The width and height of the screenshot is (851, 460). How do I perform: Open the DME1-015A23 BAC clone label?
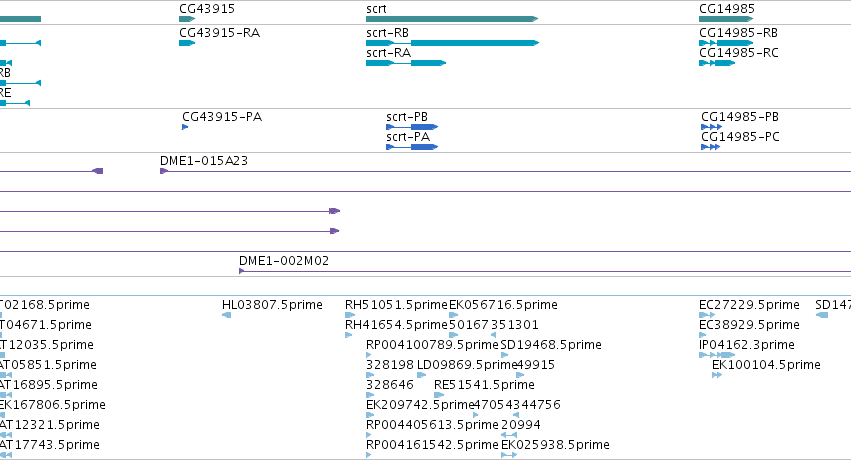click(x=204, y=161)
